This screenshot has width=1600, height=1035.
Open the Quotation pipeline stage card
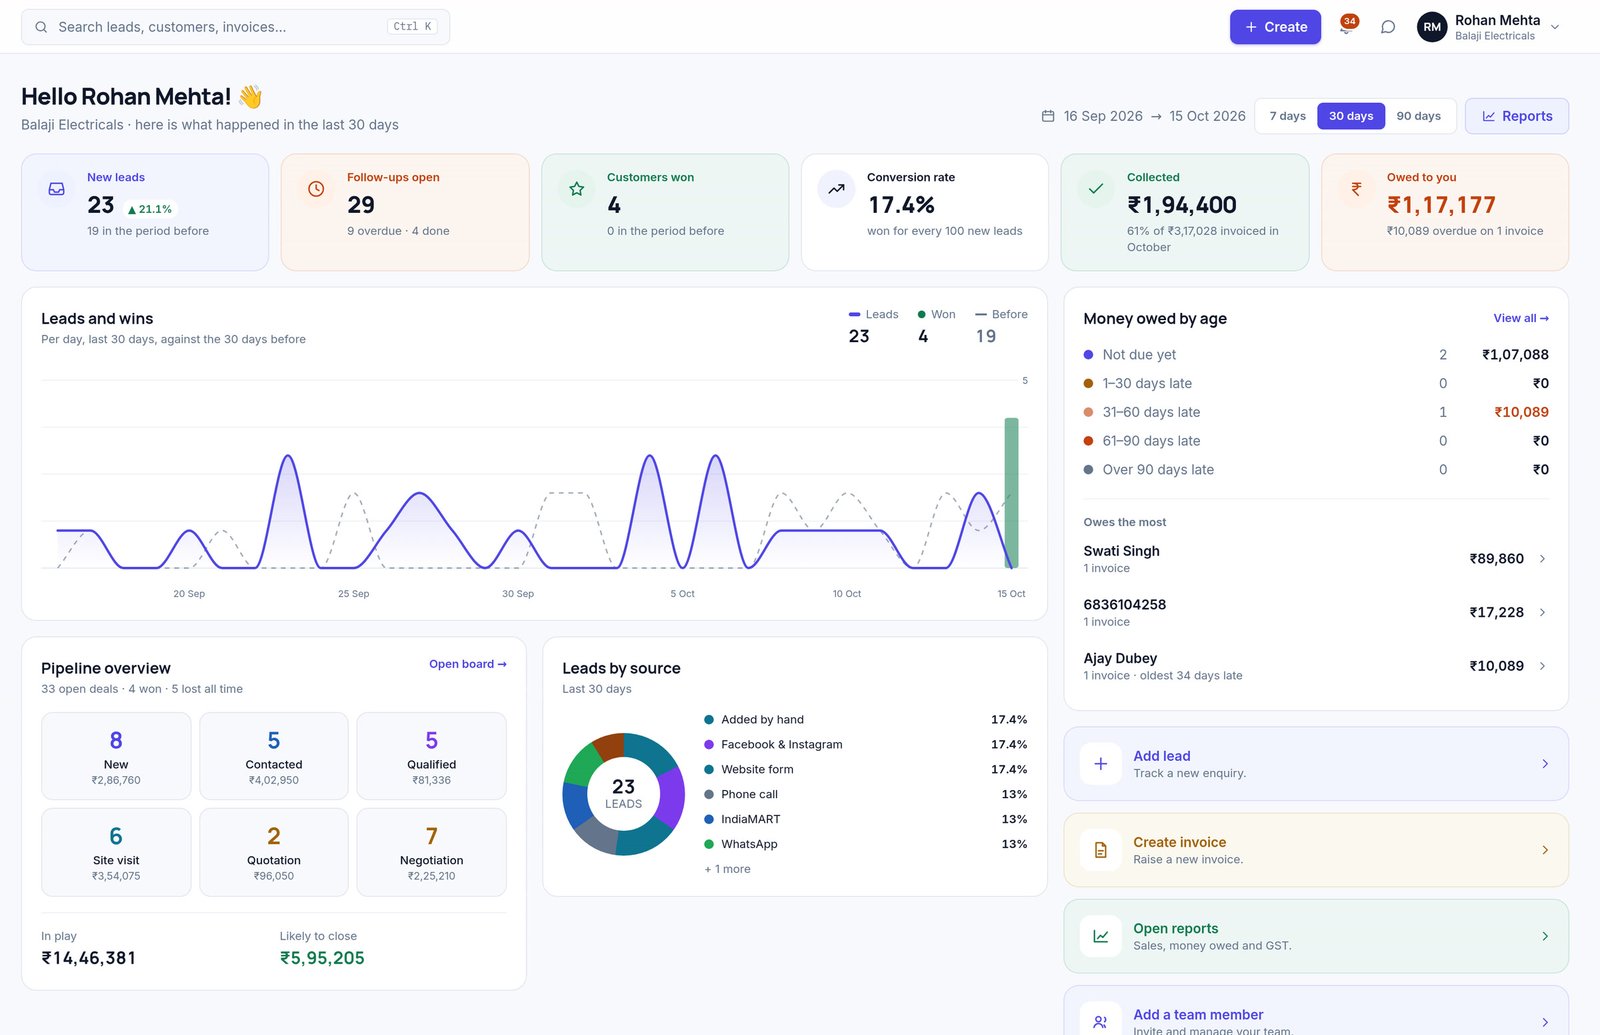[x=274, y=852]
